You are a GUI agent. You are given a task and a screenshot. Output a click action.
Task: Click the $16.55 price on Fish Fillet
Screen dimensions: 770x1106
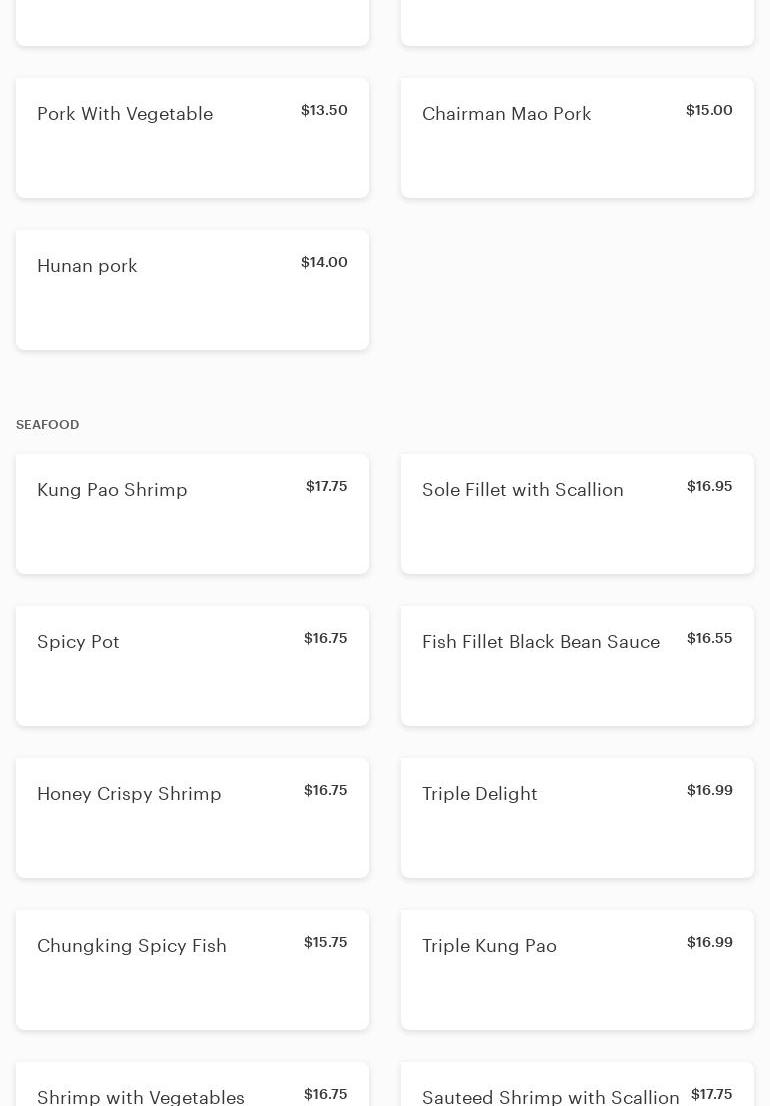click(x=709, y=638)
